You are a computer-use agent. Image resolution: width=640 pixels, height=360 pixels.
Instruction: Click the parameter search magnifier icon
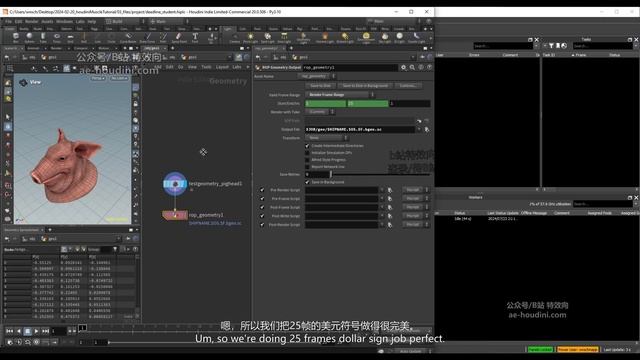[x=412, y=67]
